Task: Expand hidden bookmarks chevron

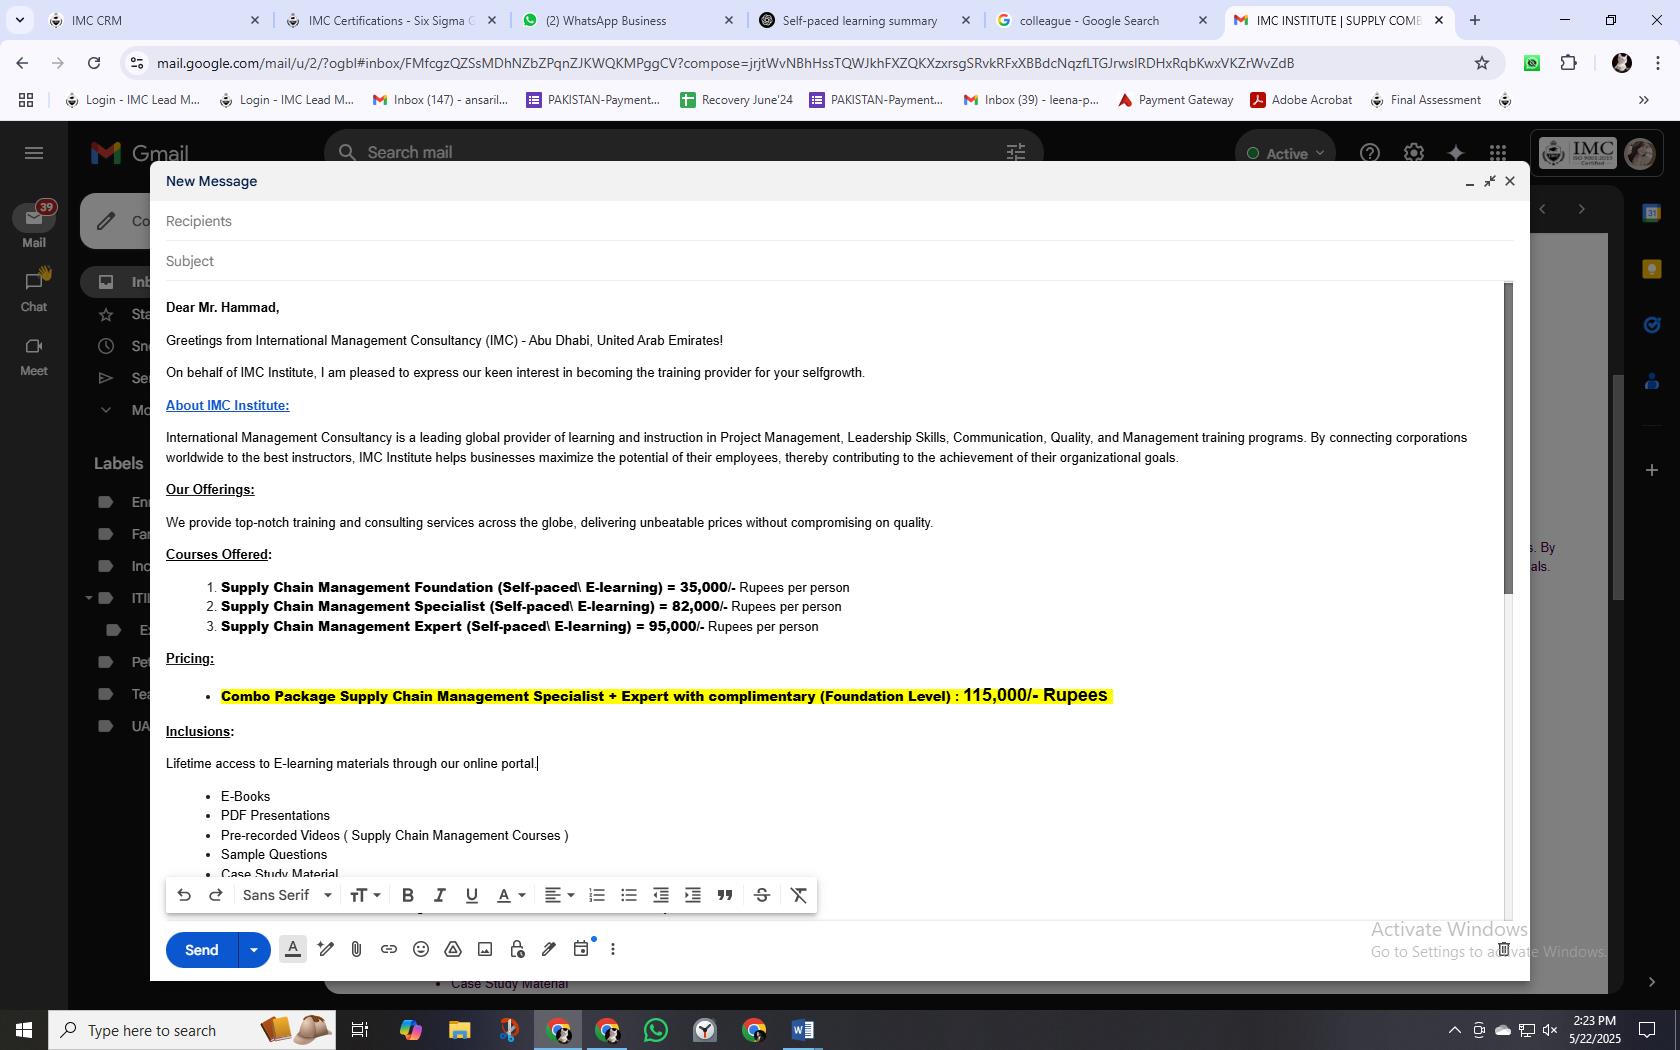Action: (x=1643, y=100)
